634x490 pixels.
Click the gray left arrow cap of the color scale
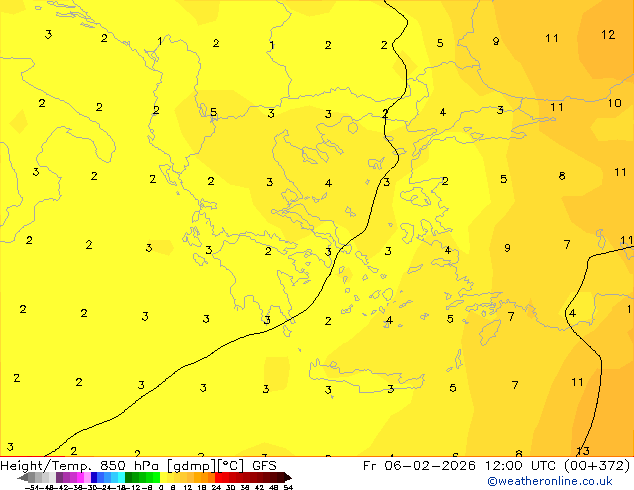(23, 478)
